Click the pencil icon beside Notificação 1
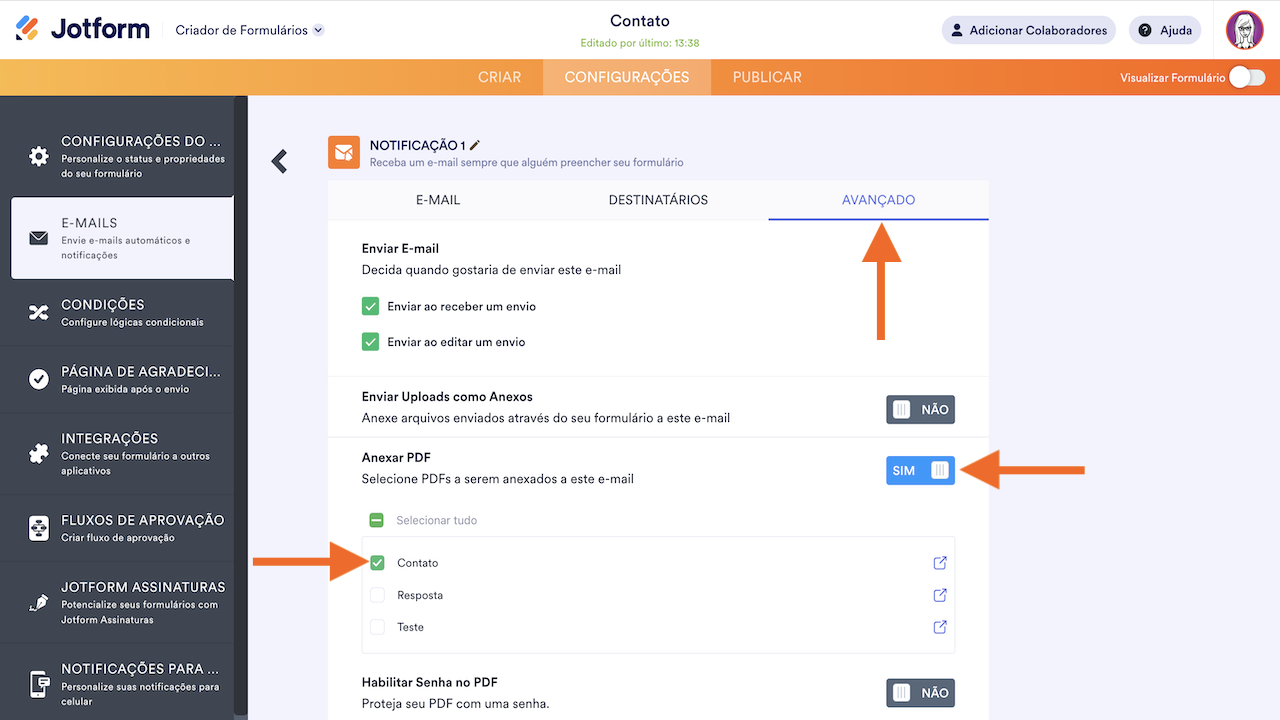 [475, 146]
